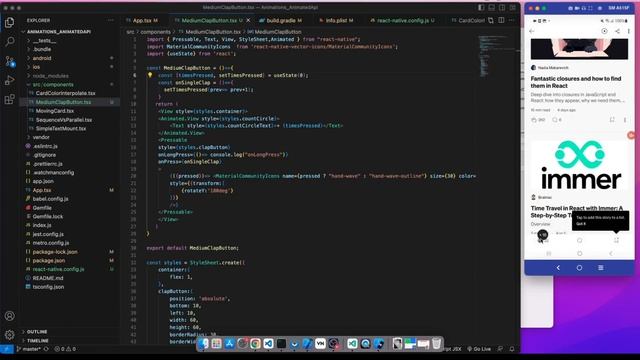Toggle primary side bar layout icon
Viewport: 640px width, 360px height.
tap(481, 8)
